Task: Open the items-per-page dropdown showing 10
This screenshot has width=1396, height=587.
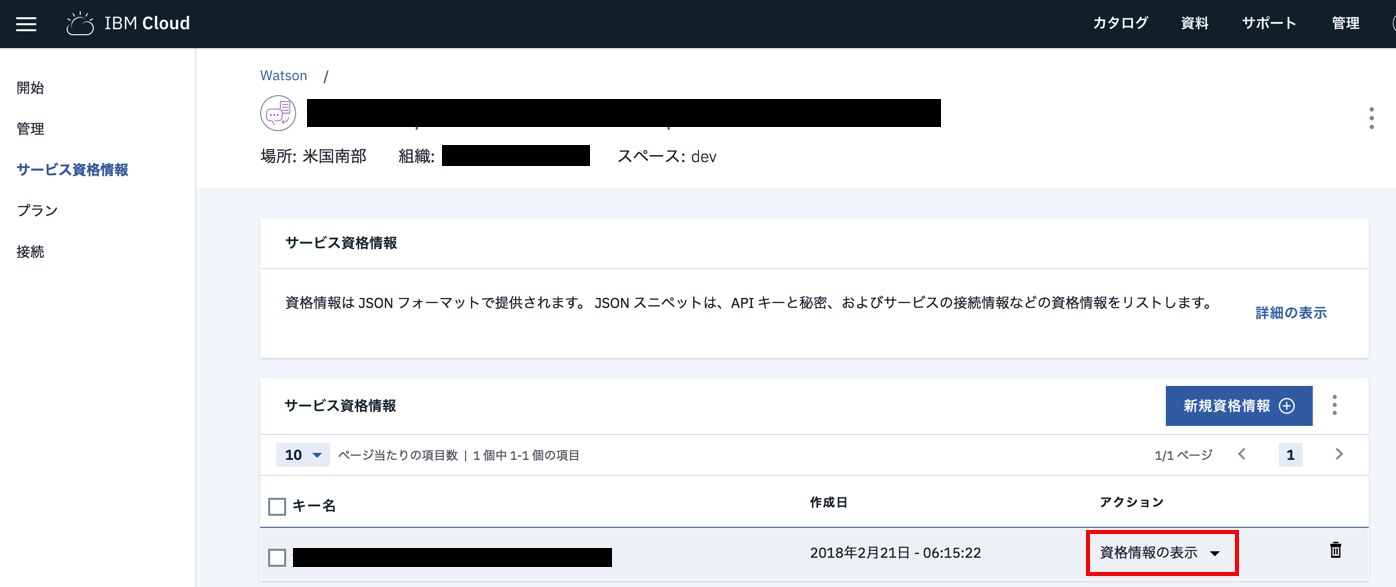Action: pos(303,455)
